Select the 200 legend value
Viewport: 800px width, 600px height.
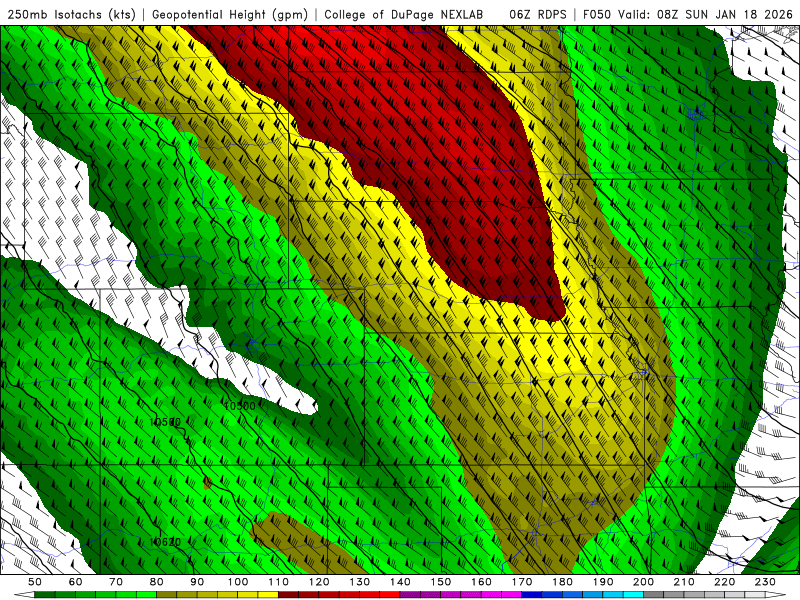point(643,582)
